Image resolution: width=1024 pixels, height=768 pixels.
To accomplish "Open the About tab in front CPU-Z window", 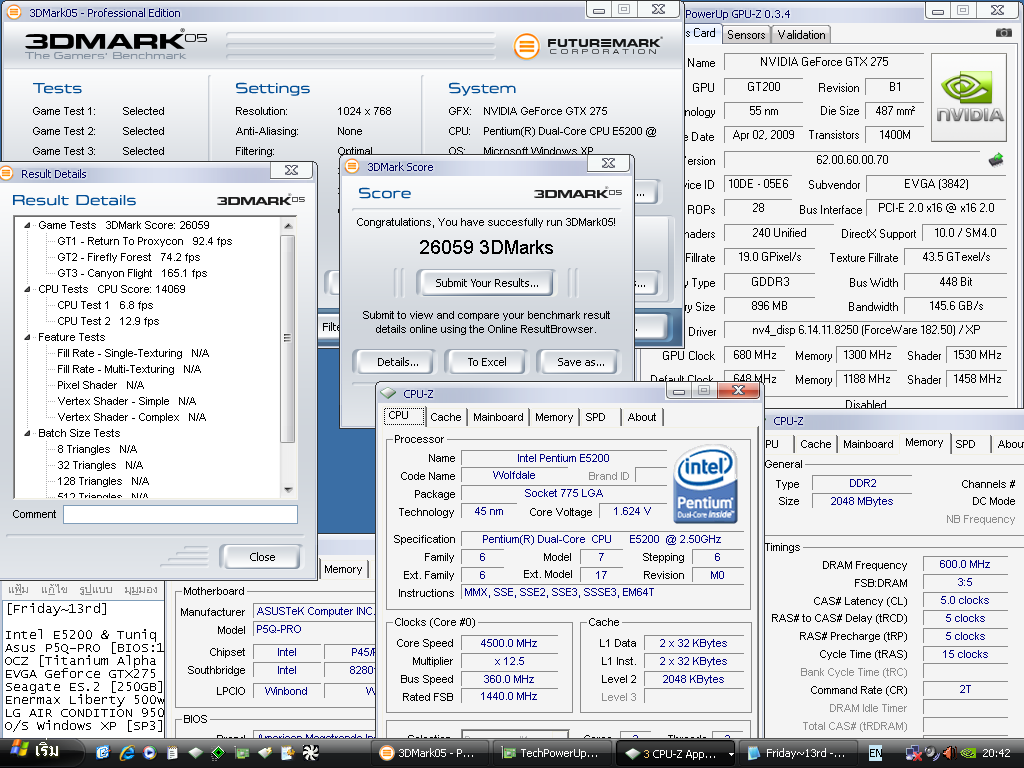I will tap(641, 417).
